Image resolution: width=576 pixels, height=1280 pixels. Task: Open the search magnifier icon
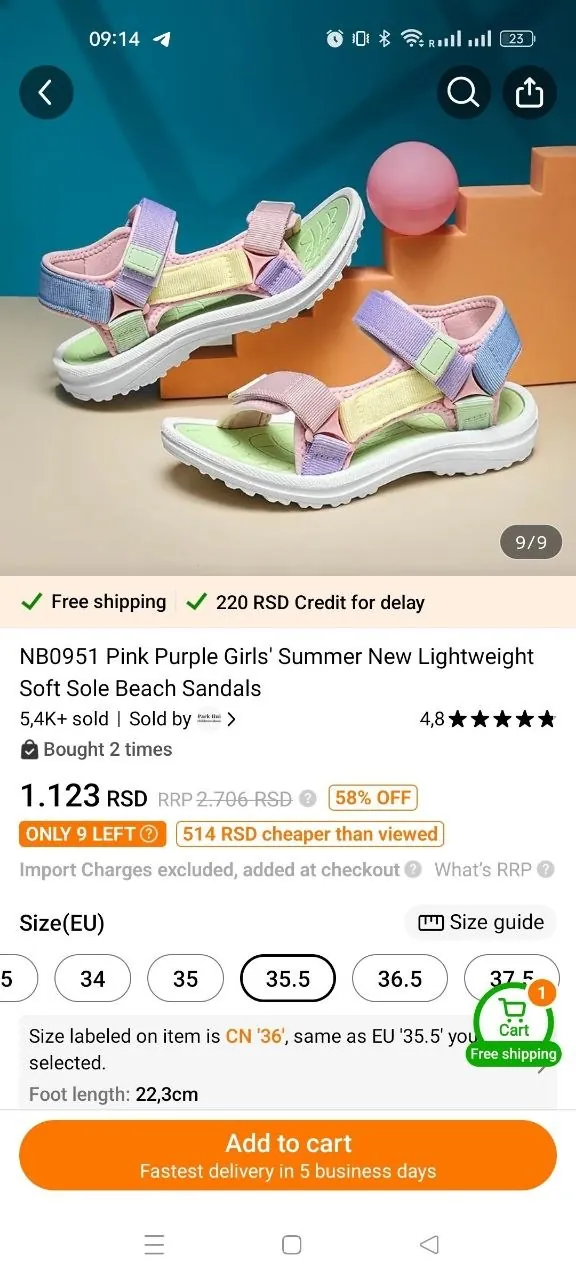pyautogui.click(x=463, y=92)
